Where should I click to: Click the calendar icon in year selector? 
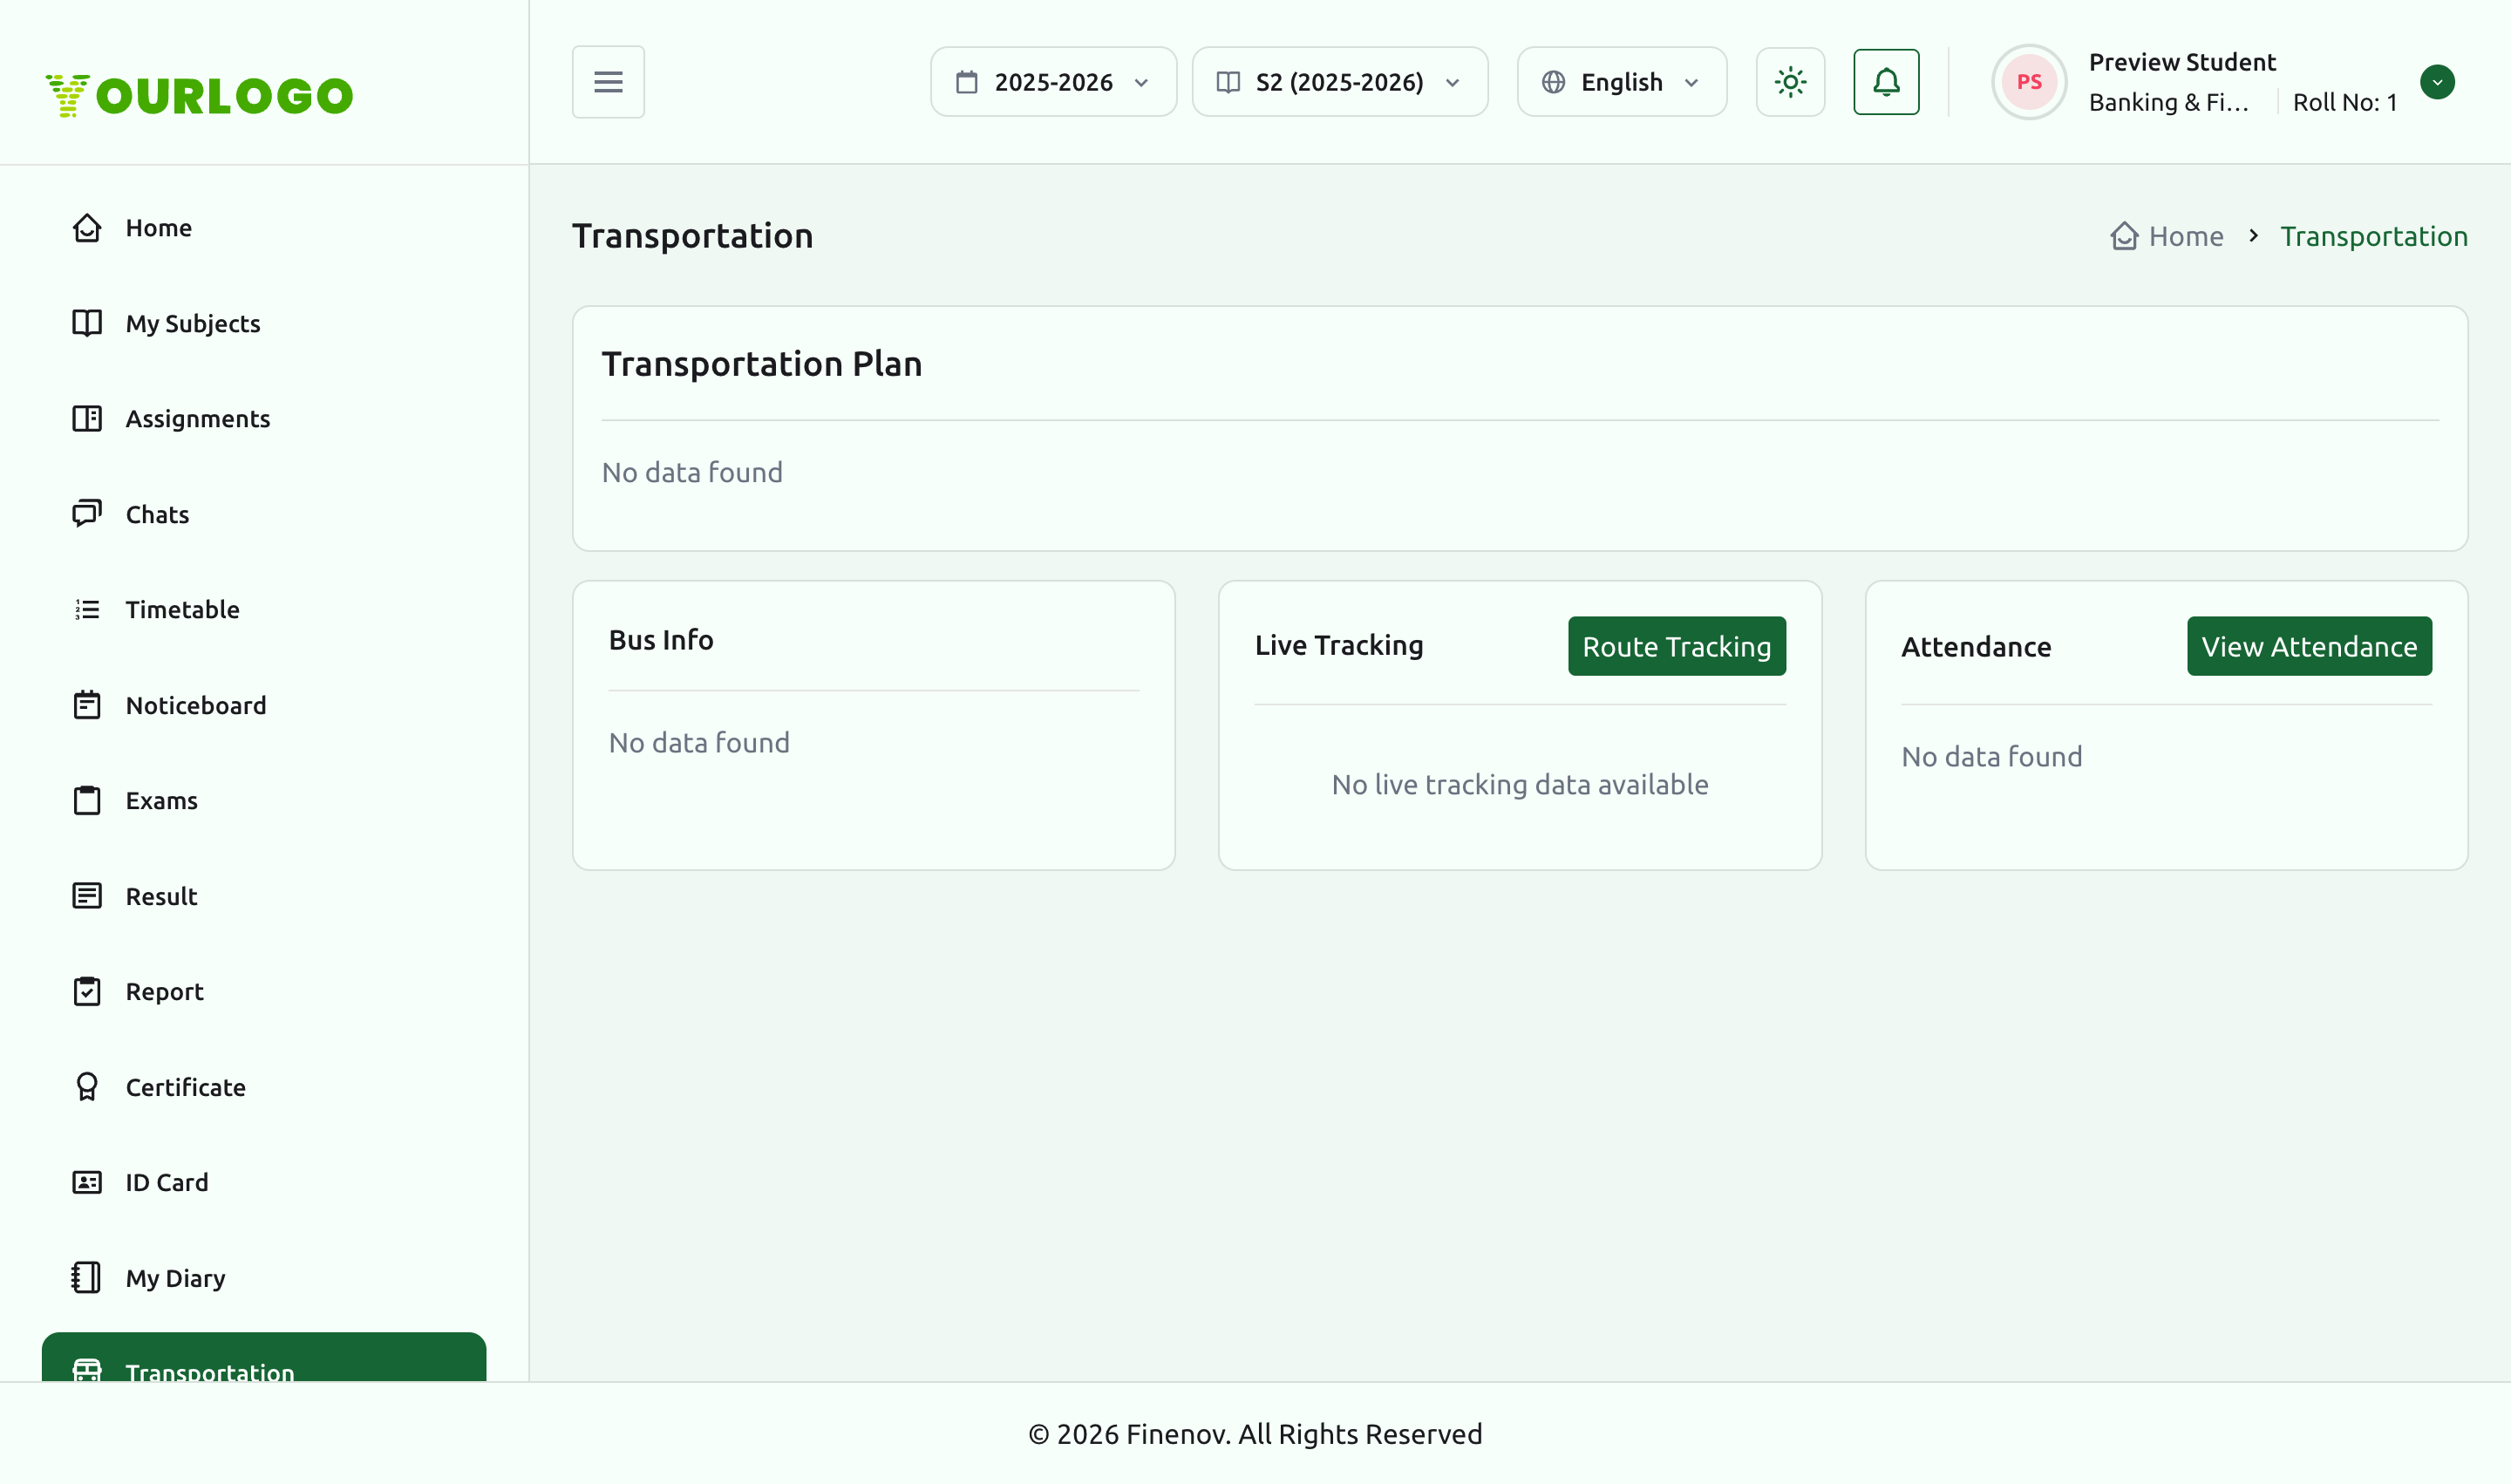point(966,82)
